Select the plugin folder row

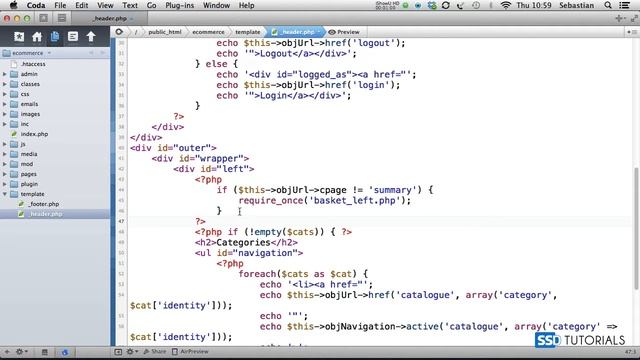tap(55, 184)
